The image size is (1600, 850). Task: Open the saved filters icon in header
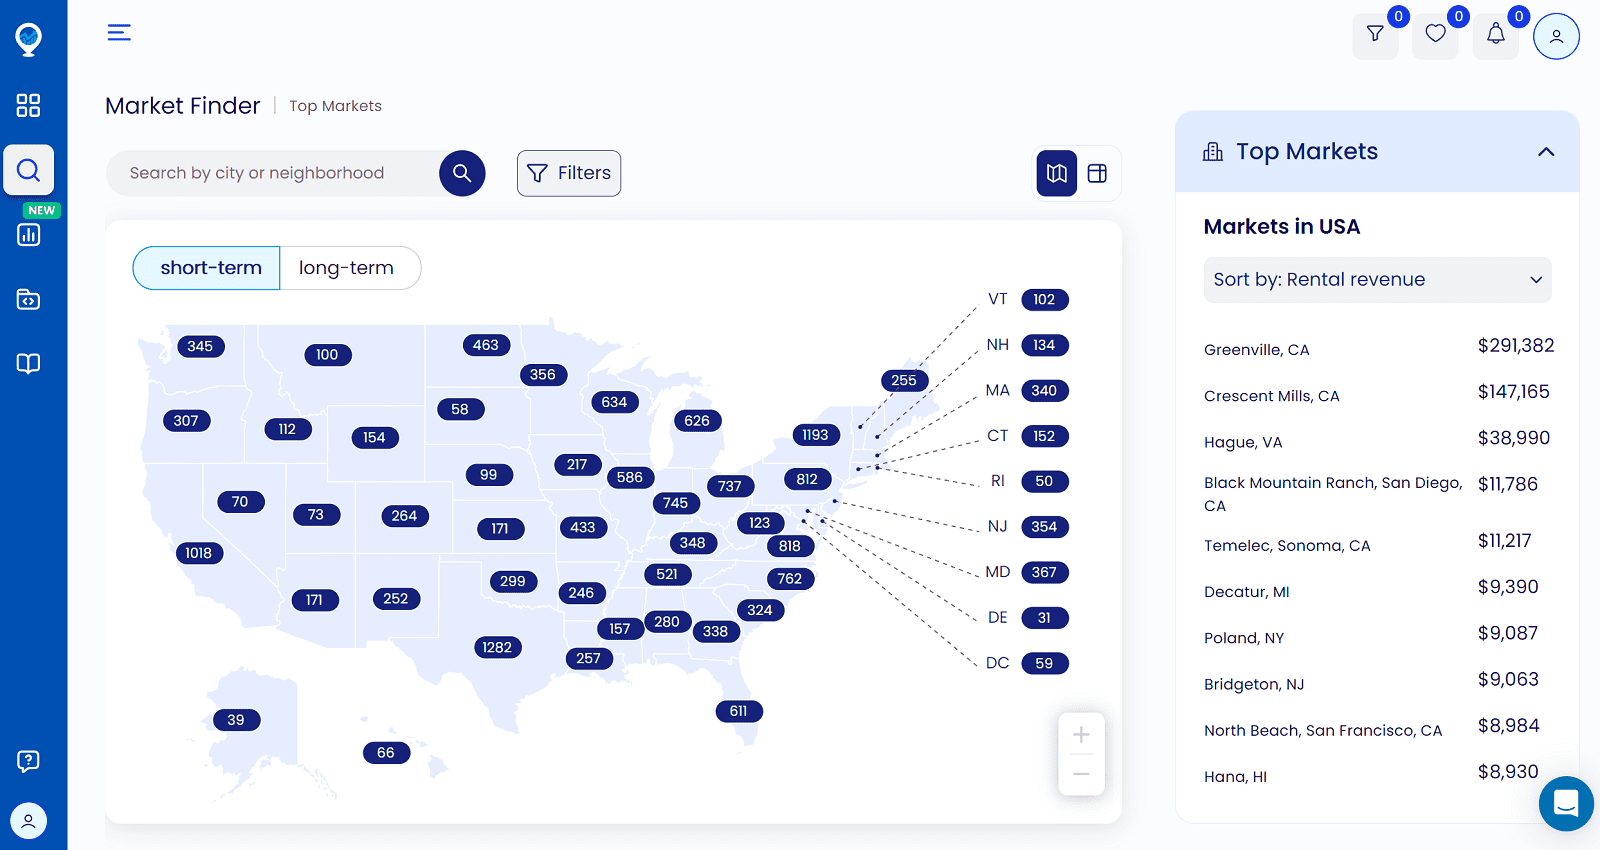click(x=1376, y=36)
